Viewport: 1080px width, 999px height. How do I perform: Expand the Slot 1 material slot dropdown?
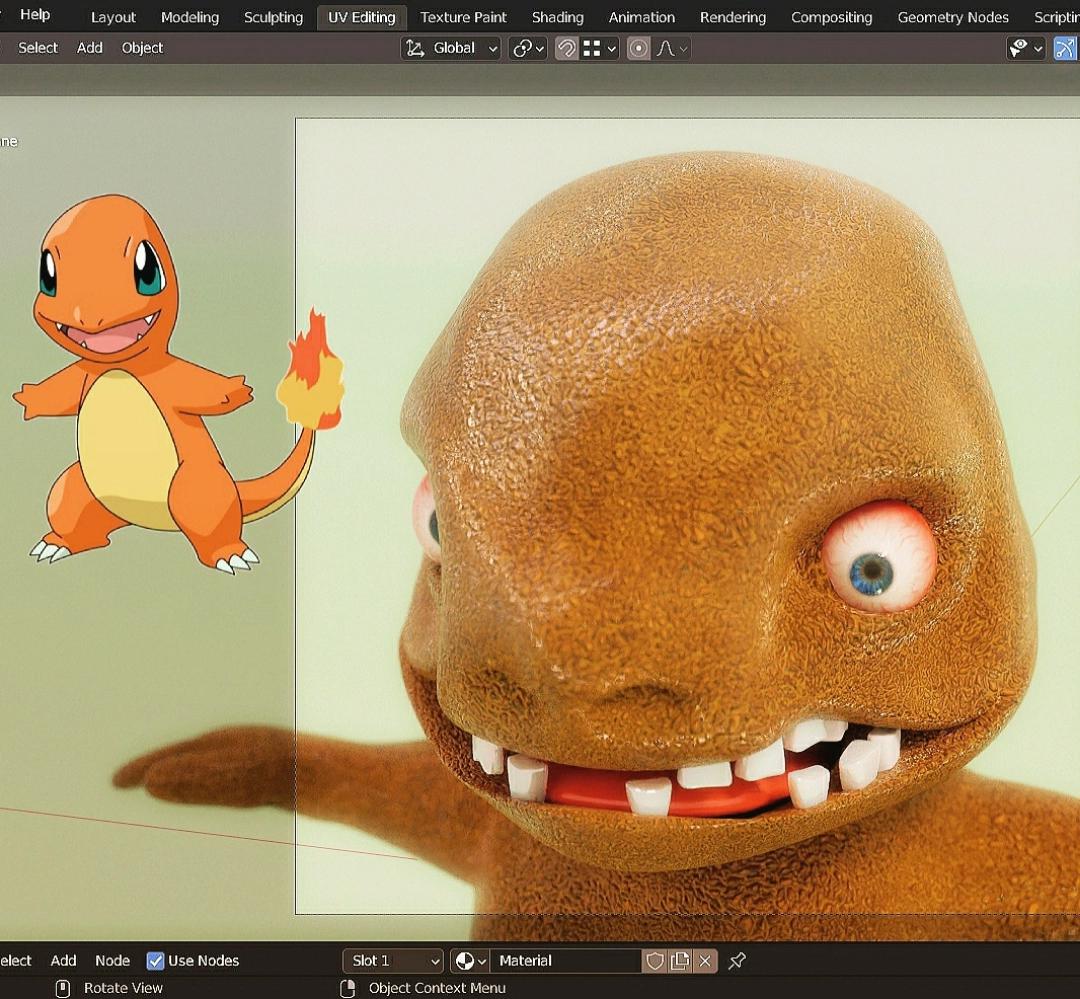393,960
